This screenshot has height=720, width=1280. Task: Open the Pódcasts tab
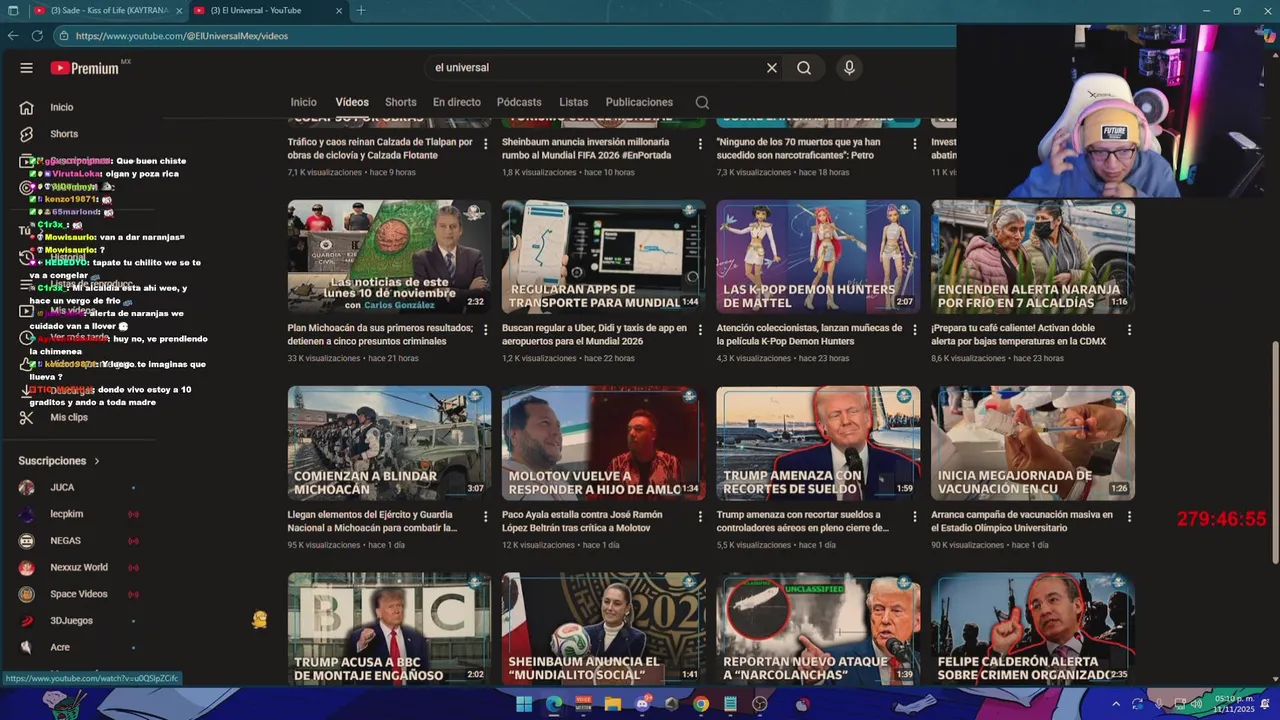(x=519, y=102)
